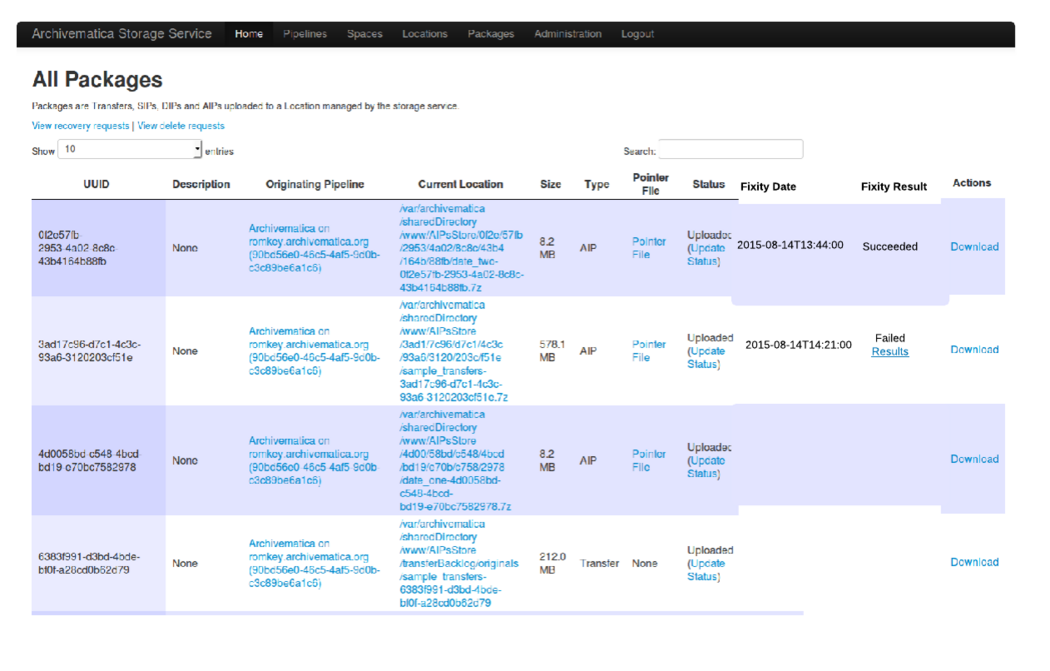Open the Spaces page from navigation bar
This screenshot has height=671, width=1050.
click(364, 33)
